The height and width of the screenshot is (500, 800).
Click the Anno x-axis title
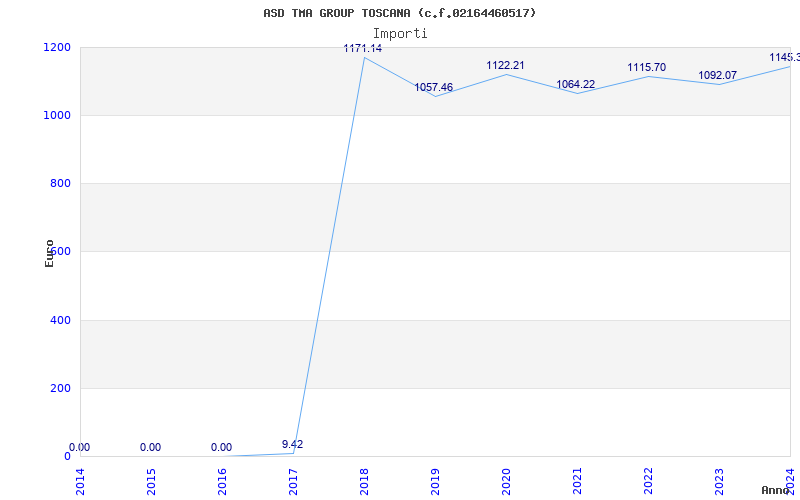click(775, 490)
